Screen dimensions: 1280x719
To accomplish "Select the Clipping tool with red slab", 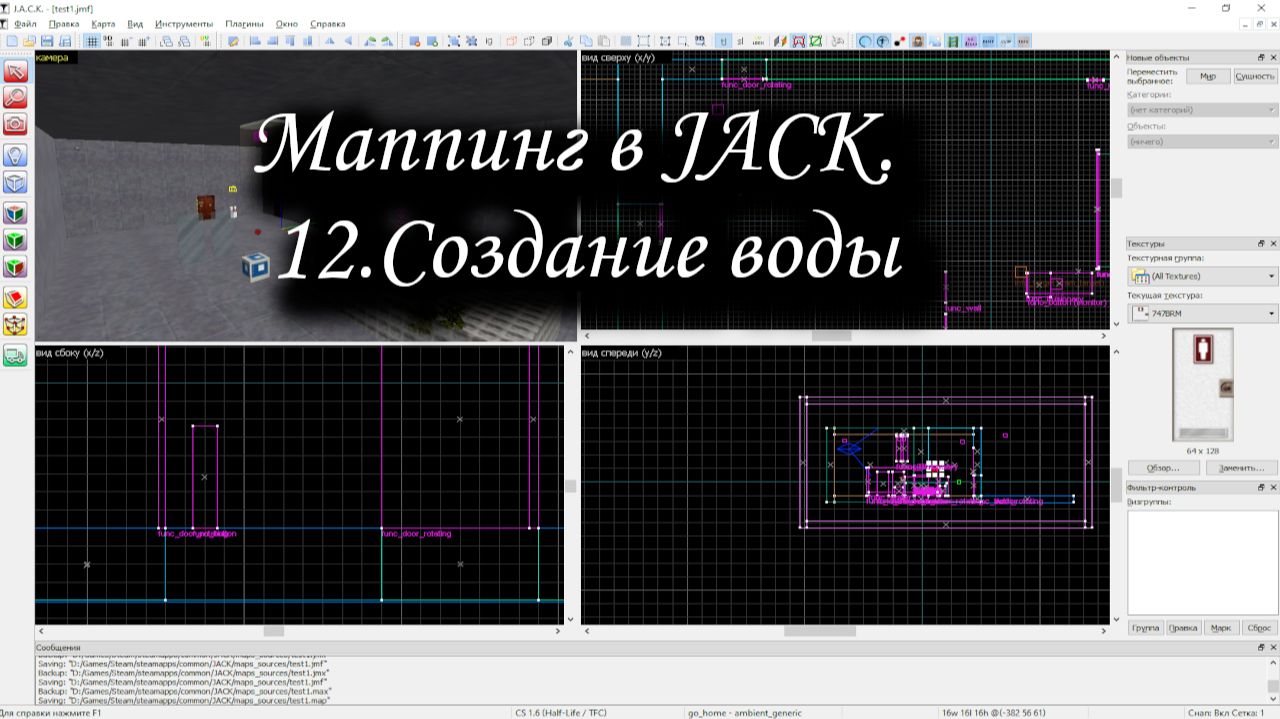I will click(x=15, y=298).
